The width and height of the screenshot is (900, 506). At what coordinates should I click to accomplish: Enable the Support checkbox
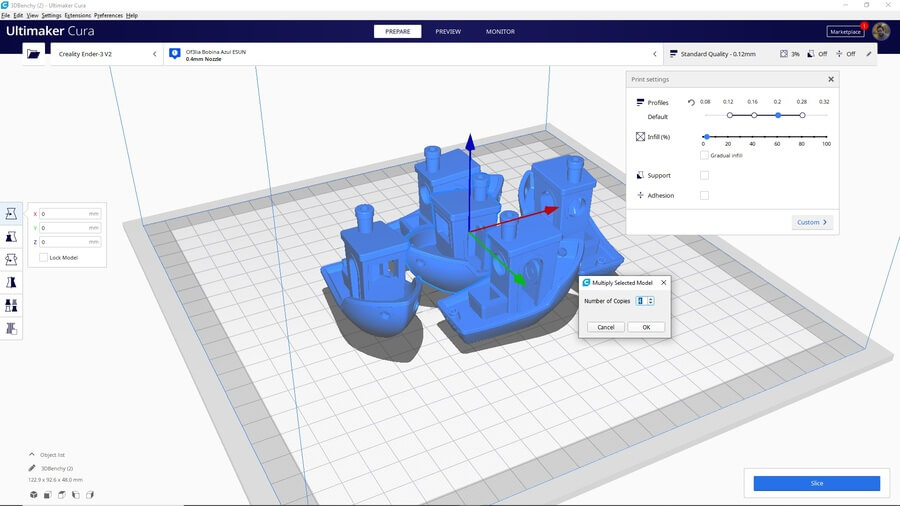[704, 176]
